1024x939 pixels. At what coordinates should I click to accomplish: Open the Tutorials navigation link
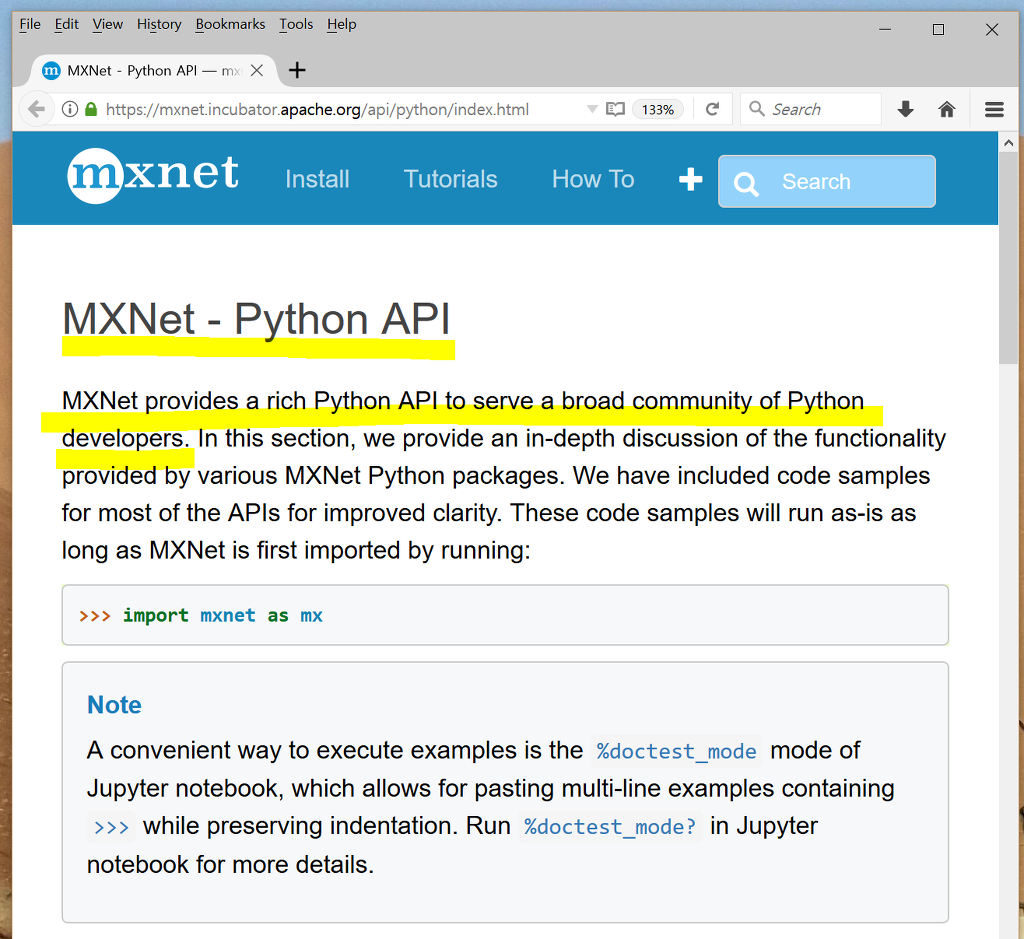click(451, 180)
